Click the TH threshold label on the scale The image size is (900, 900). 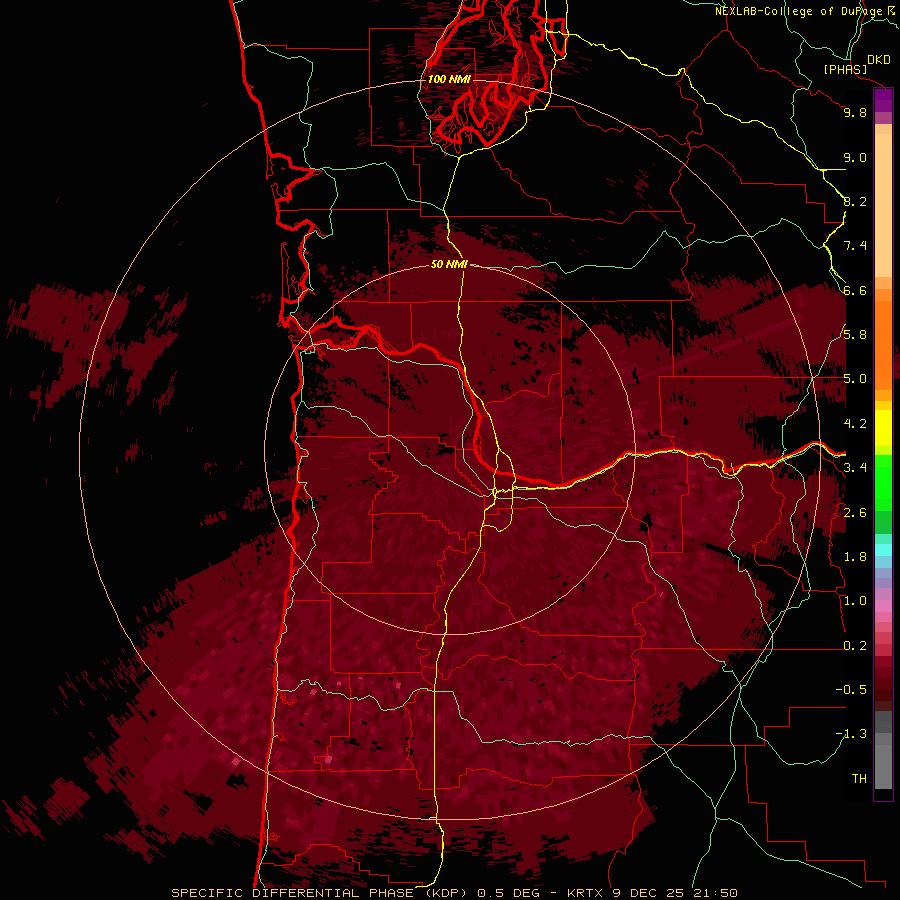(x=859, y=779)
